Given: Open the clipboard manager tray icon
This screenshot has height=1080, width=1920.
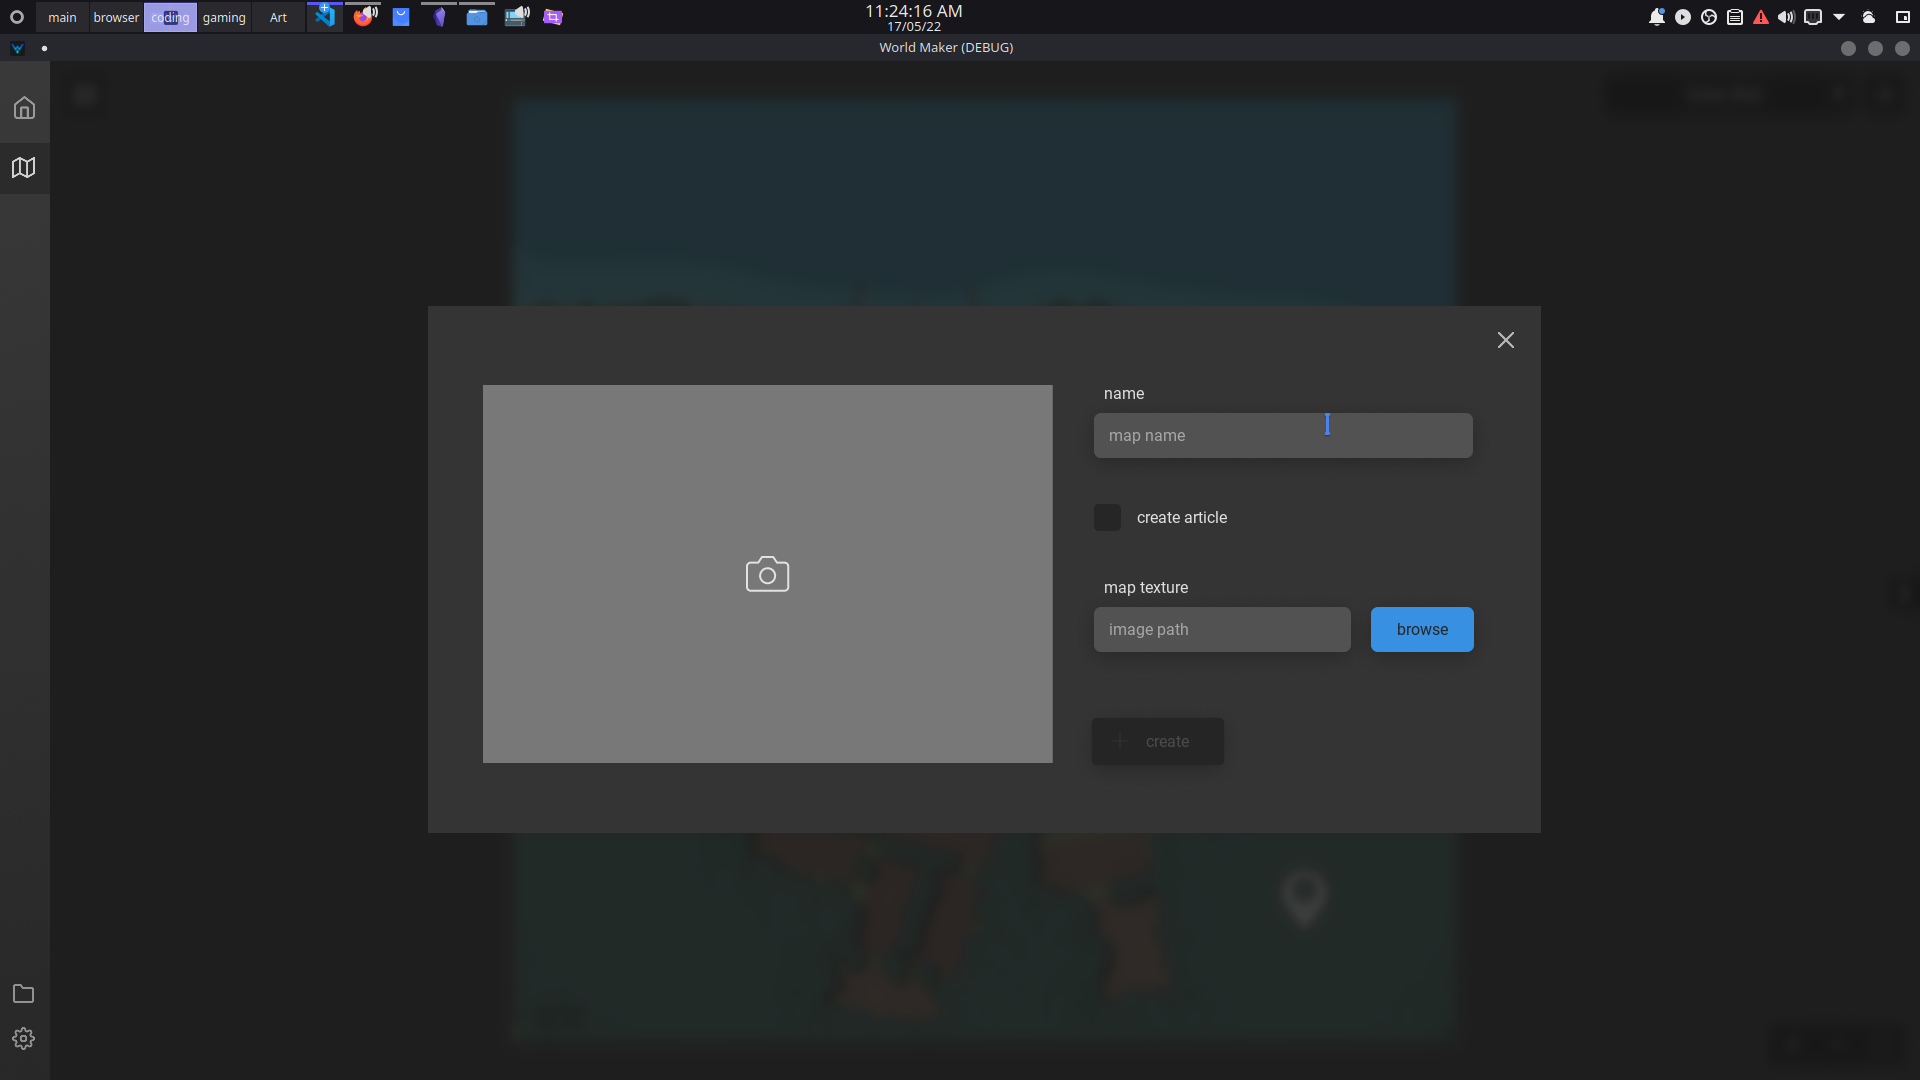Looking at the screenshot, I should pos(1734,17).
